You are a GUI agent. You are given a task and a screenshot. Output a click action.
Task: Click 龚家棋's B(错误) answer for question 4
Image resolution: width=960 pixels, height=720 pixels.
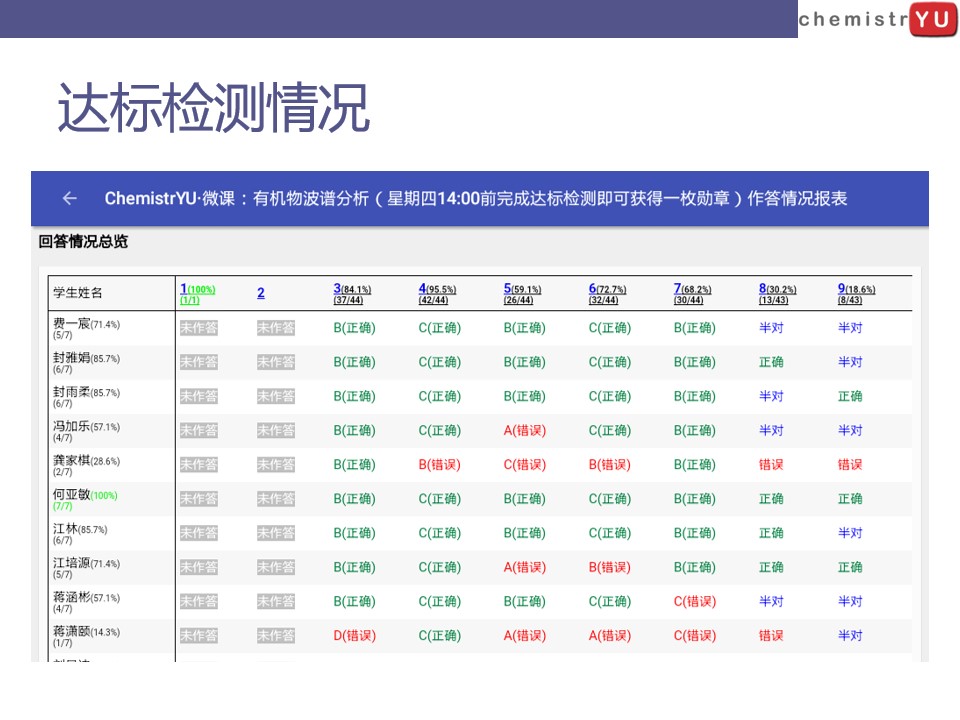(x=440, y=465)
